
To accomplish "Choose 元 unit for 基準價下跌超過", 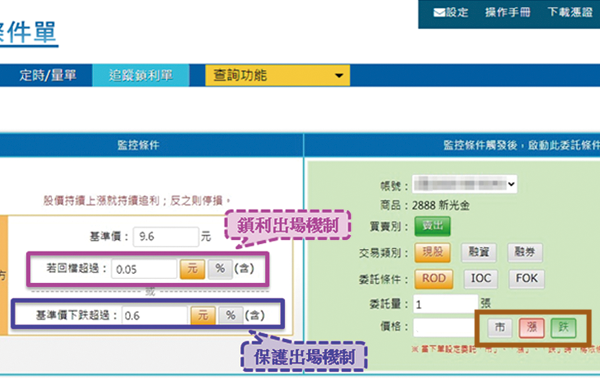I will [203, 315].
